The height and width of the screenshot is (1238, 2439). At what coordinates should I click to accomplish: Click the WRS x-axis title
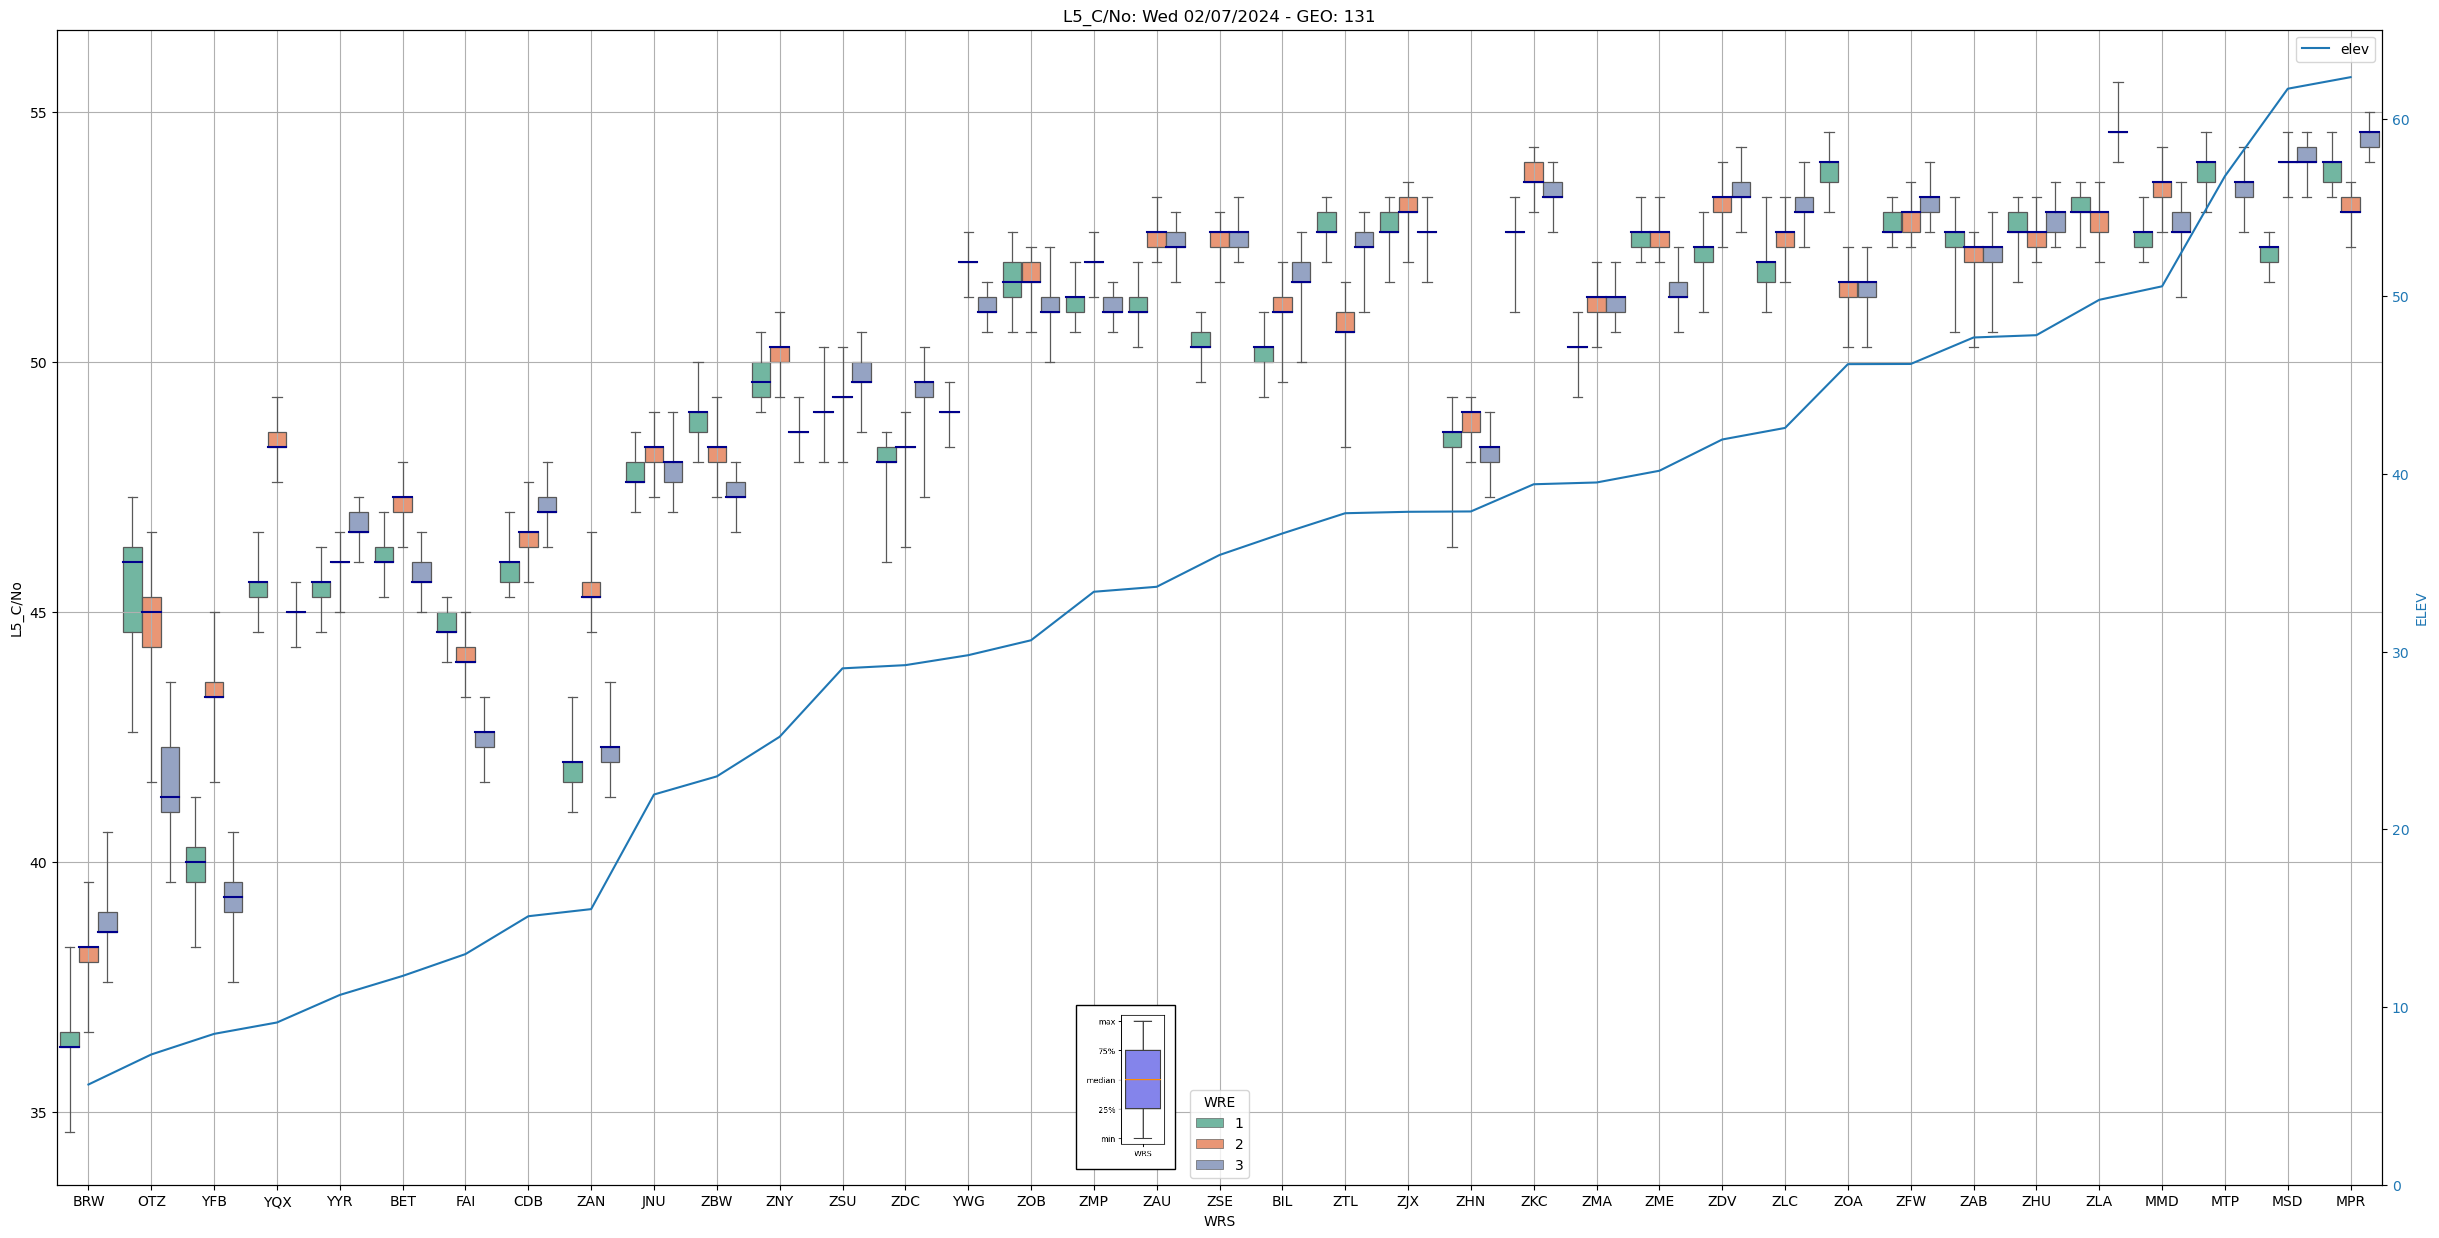coord(1218,1221)
